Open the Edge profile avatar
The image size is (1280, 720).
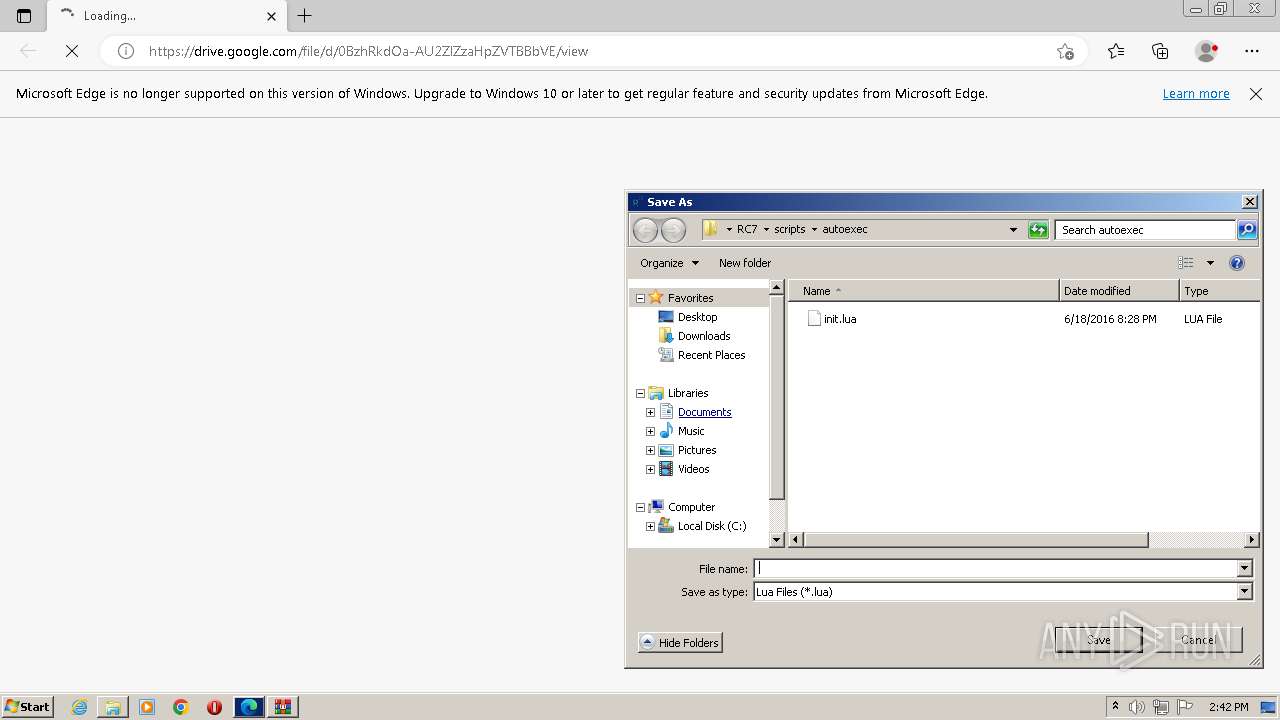(x=1206, y=51)
